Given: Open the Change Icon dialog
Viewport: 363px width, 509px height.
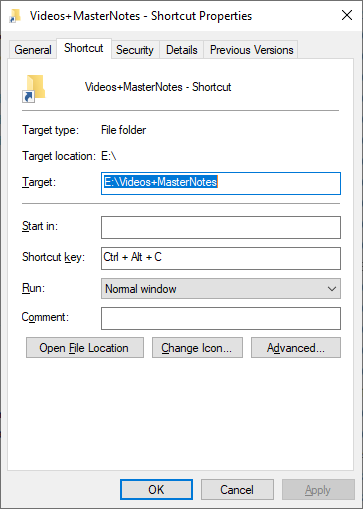Looking at the screenshot, I should 197,348.
